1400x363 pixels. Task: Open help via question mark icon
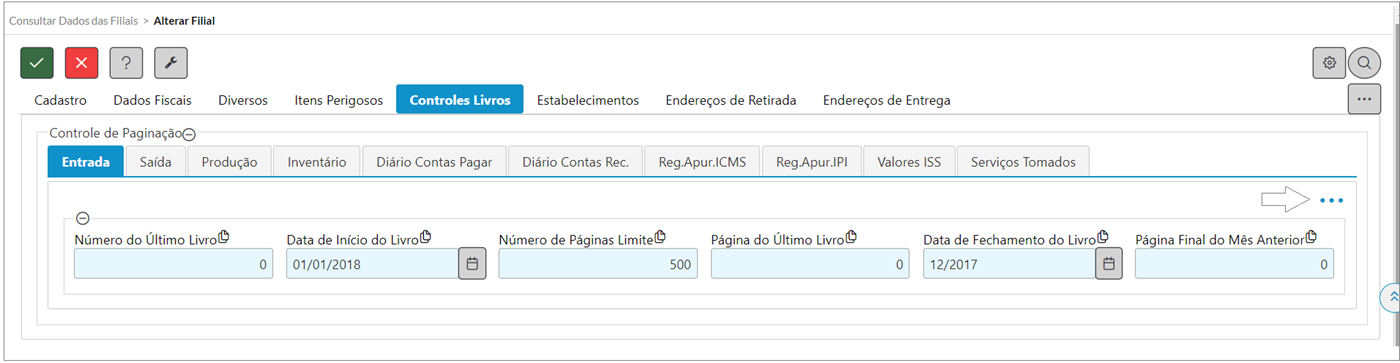click(126, 62)
